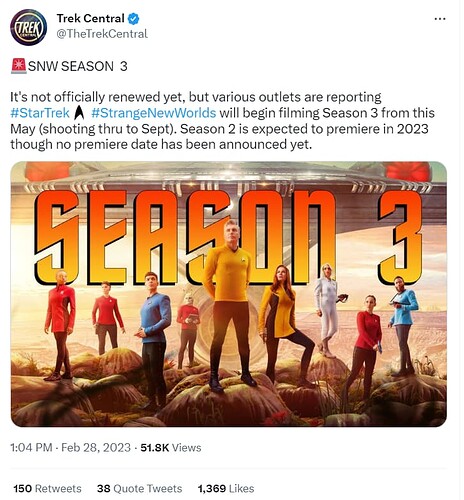The height and width of the screenshot is (500, 464).
Task: View the 51.8K Views analytics
Action: point(171,447)
